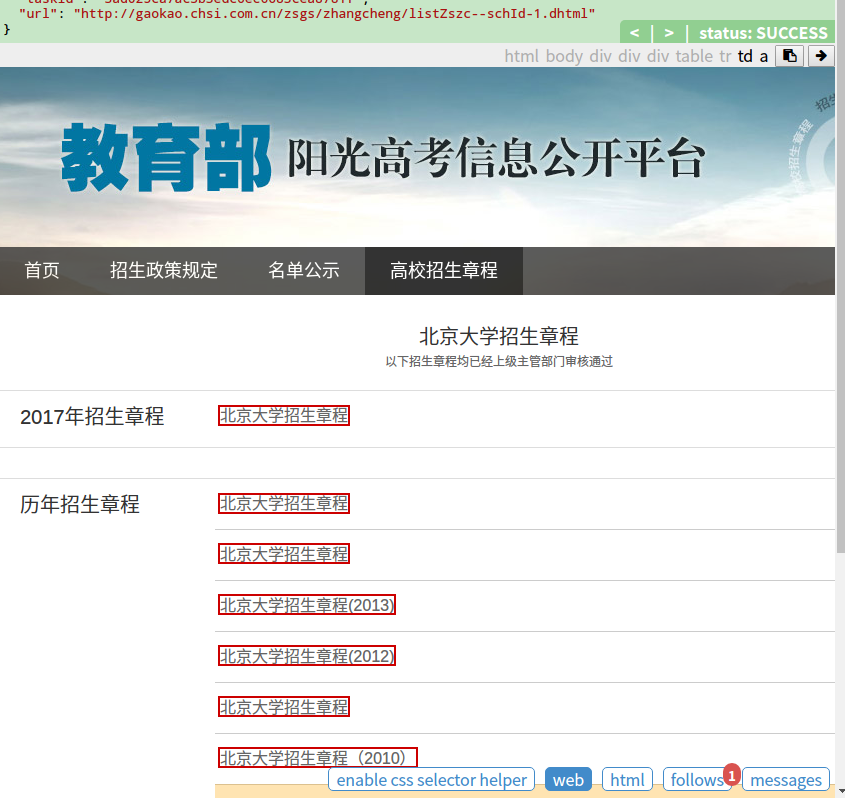Click the red follows notification badge
Screen dimensions: 845x798
tap(732, 774)
